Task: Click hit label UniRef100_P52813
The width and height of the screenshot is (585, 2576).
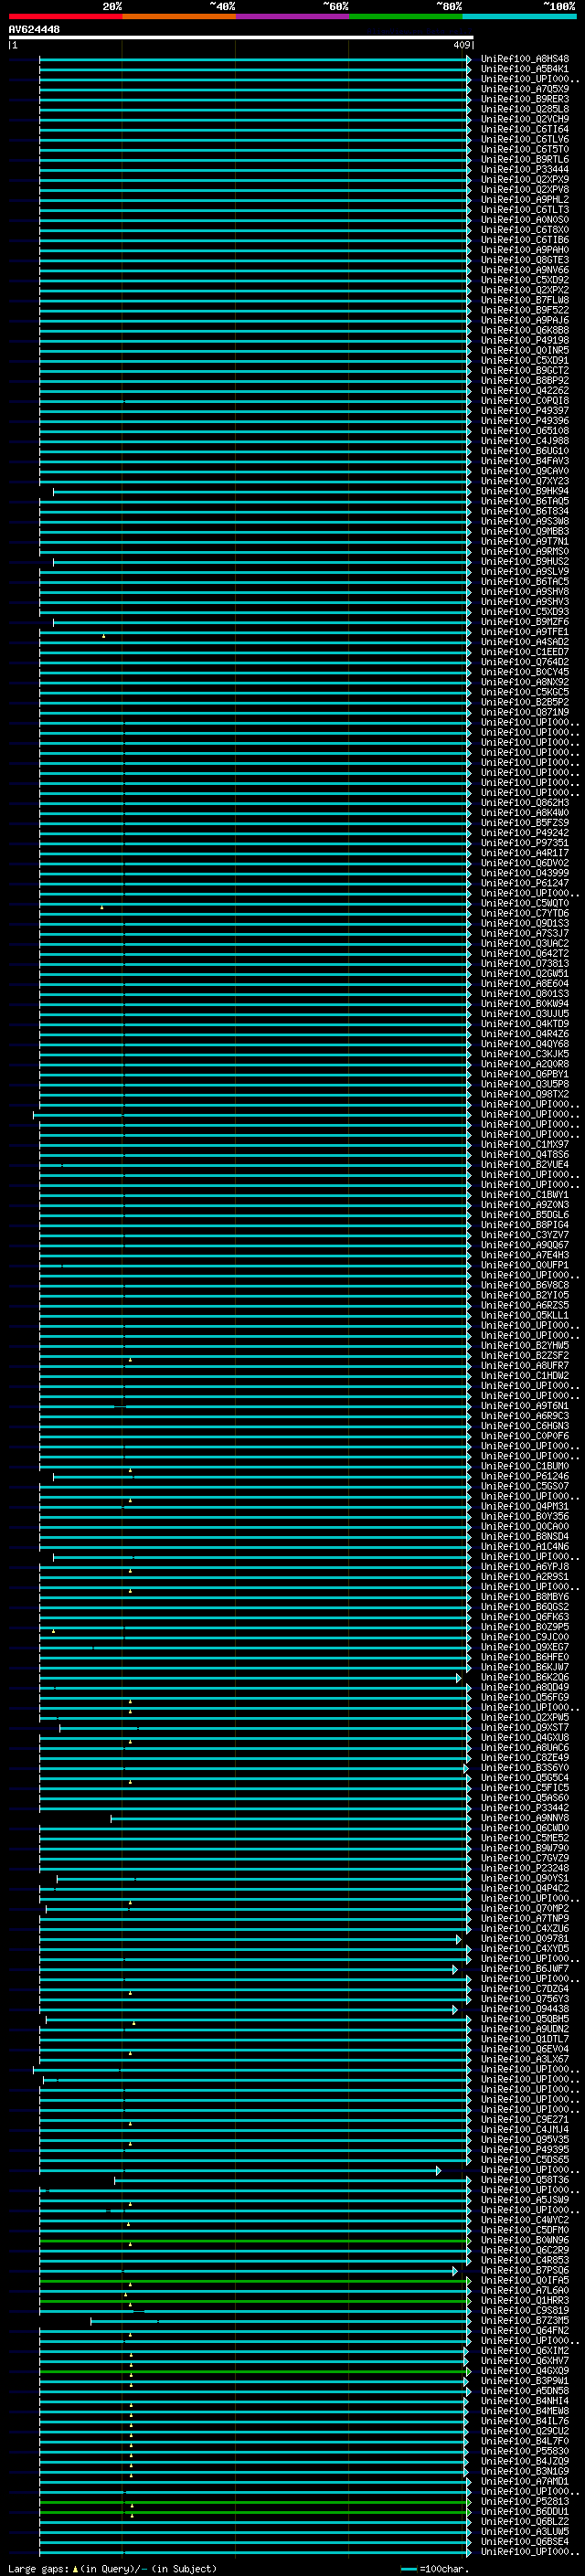Action: [525, 2501]
